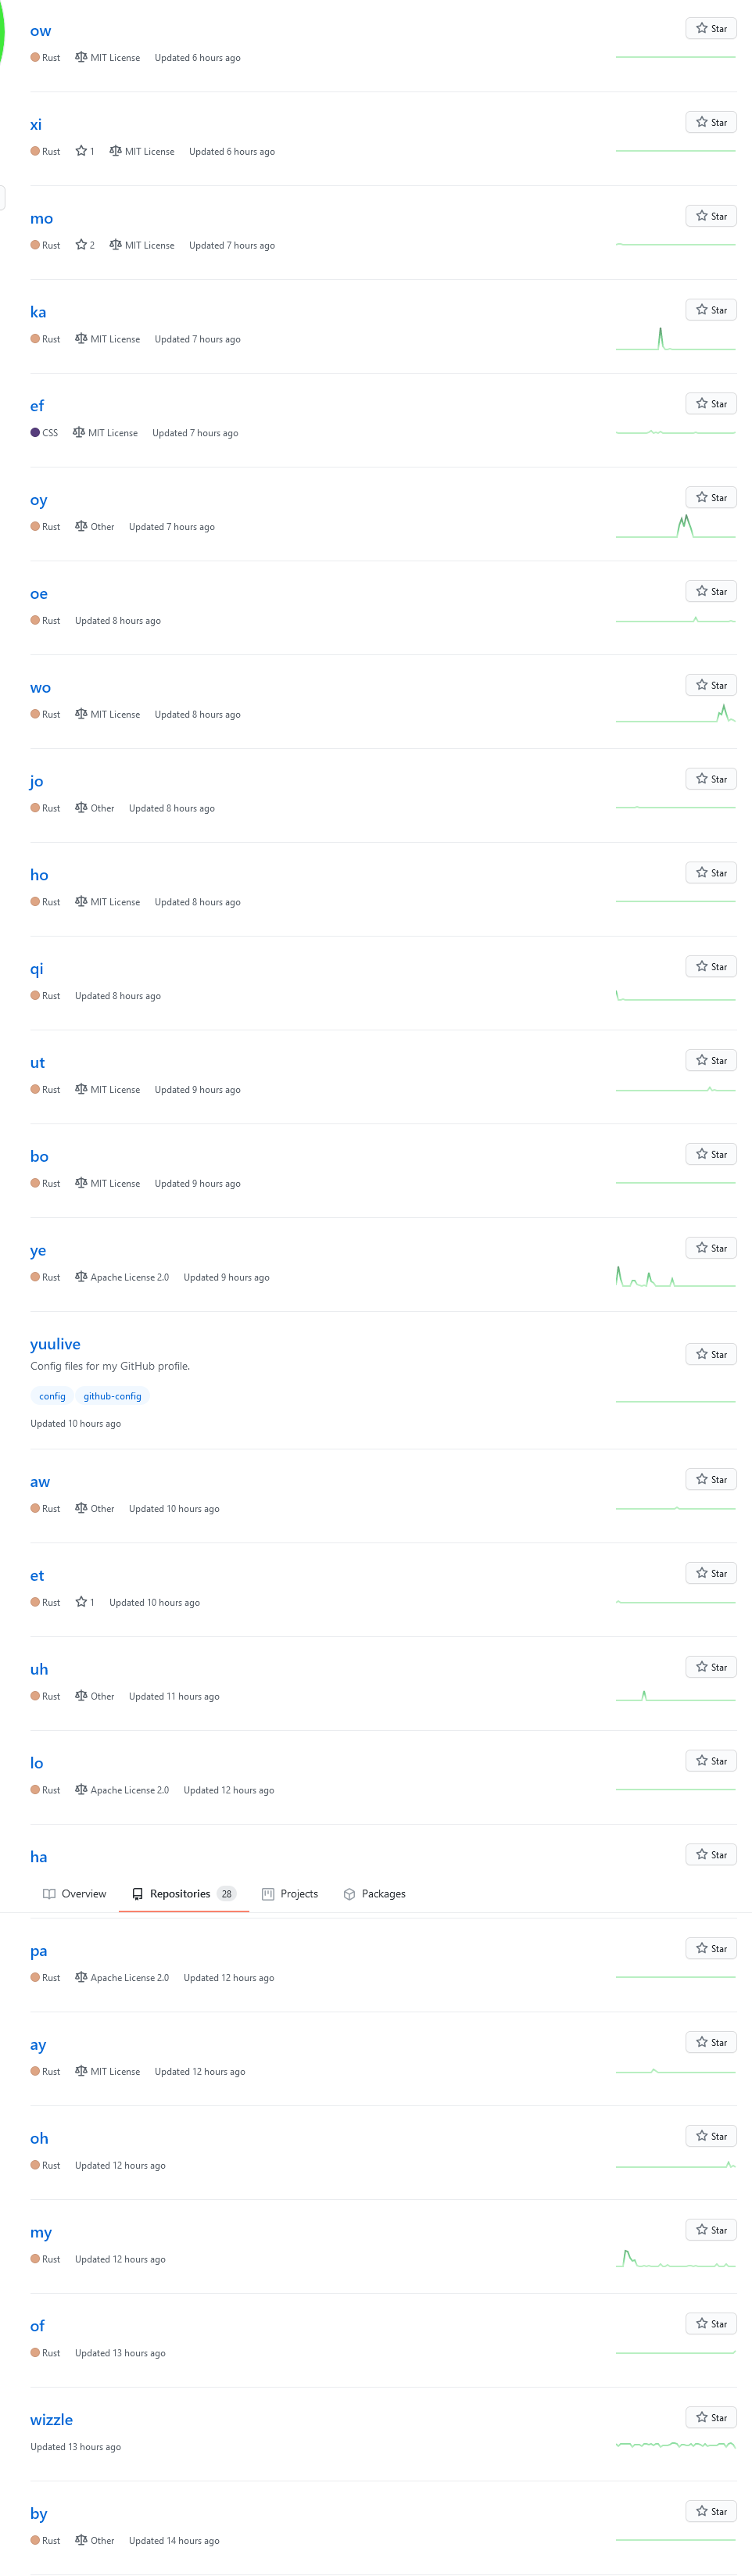Viewport: 752px width, 2576px height.
Task: Open the ef repository link
Action: coord(37,406)
